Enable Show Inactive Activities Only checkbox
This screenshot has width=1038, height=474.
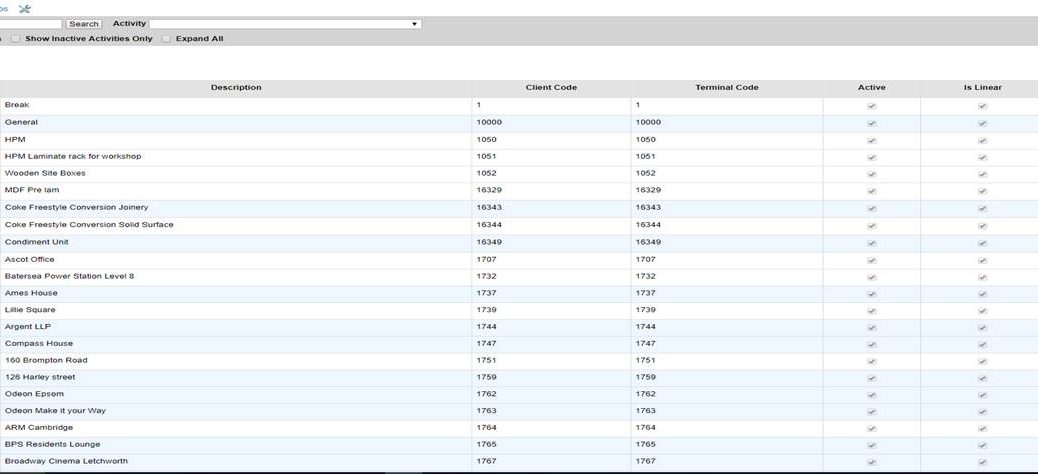16,38
